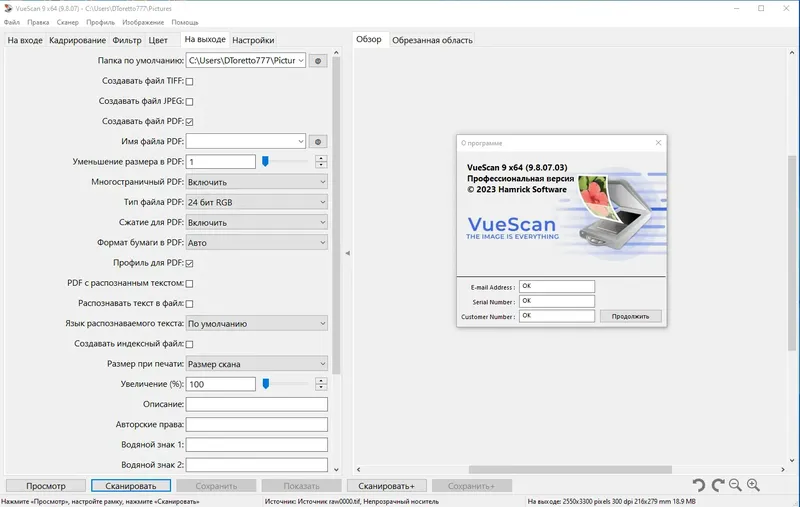Decrease PDF size reduction with the down arrow

(321, 165)
